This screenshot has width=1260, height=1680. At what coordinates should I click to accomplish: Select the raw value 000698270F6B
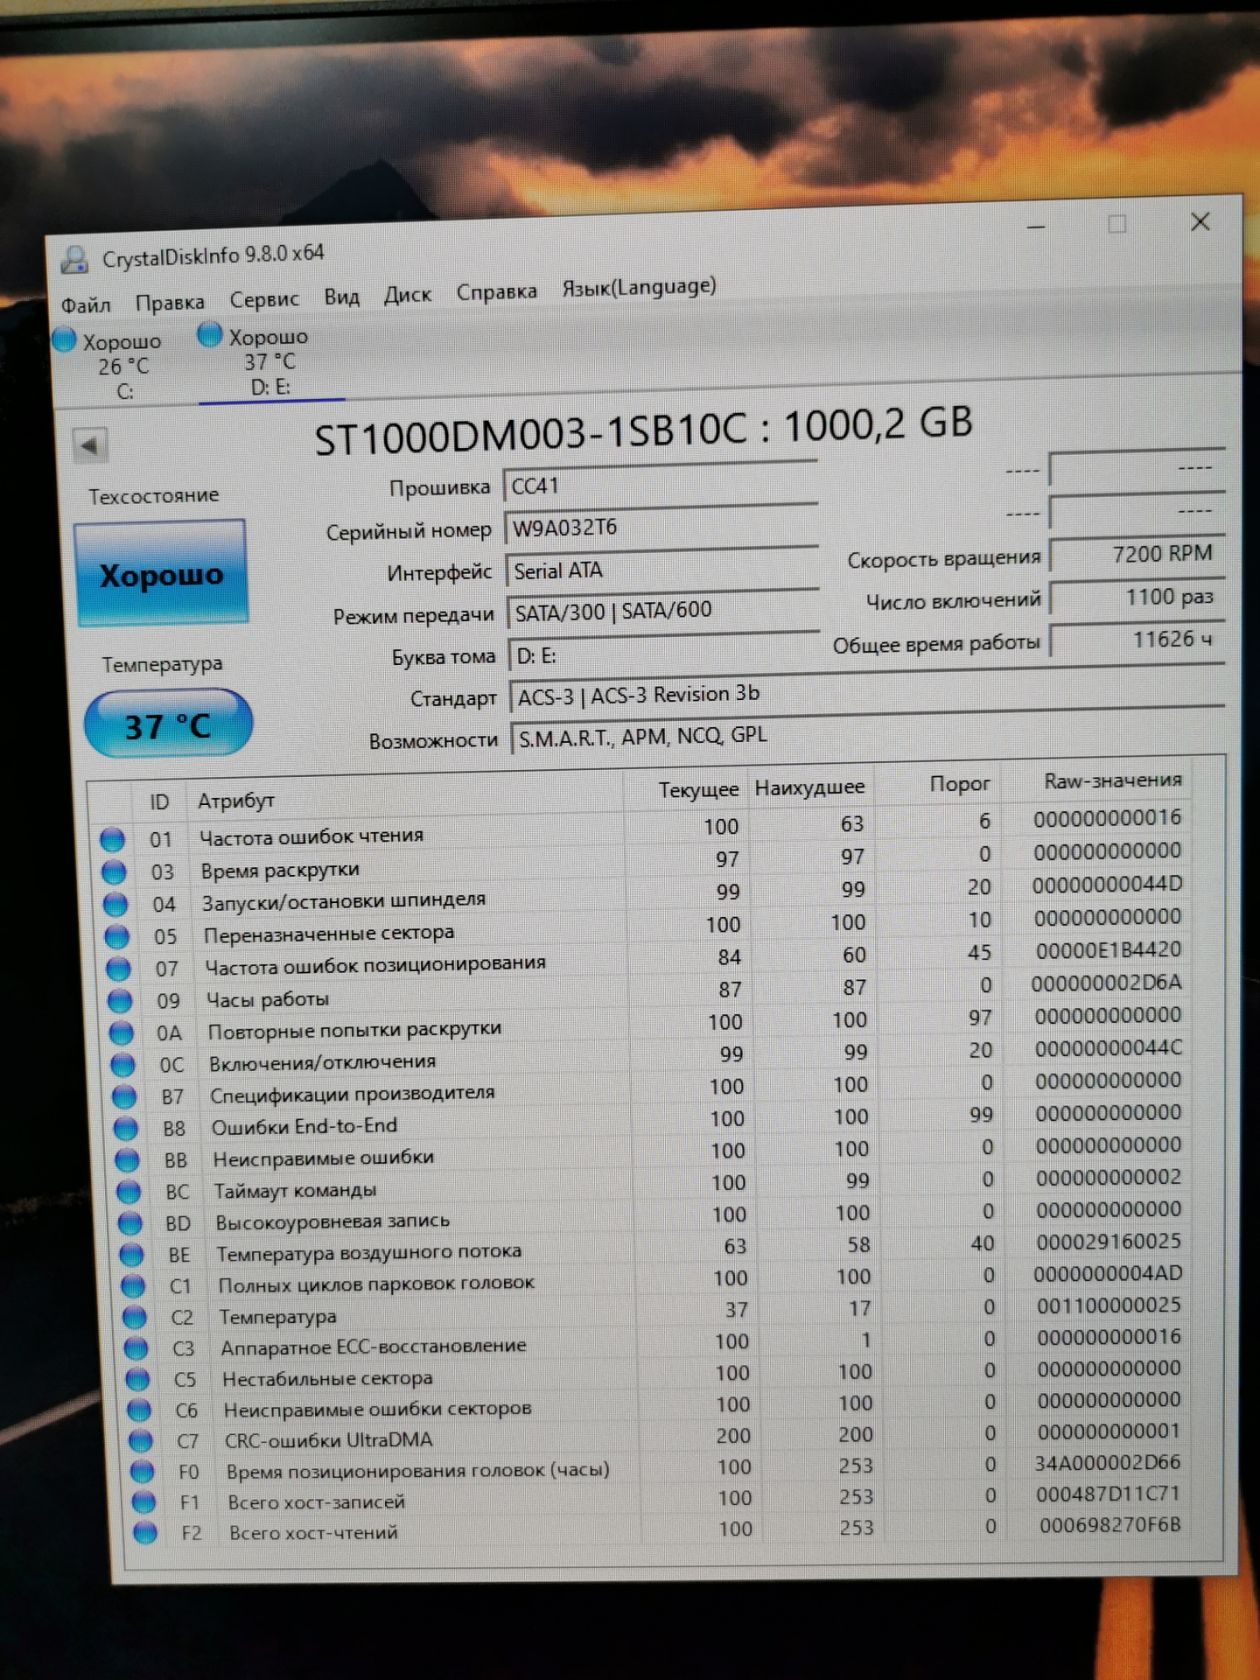(1110, 1525)
